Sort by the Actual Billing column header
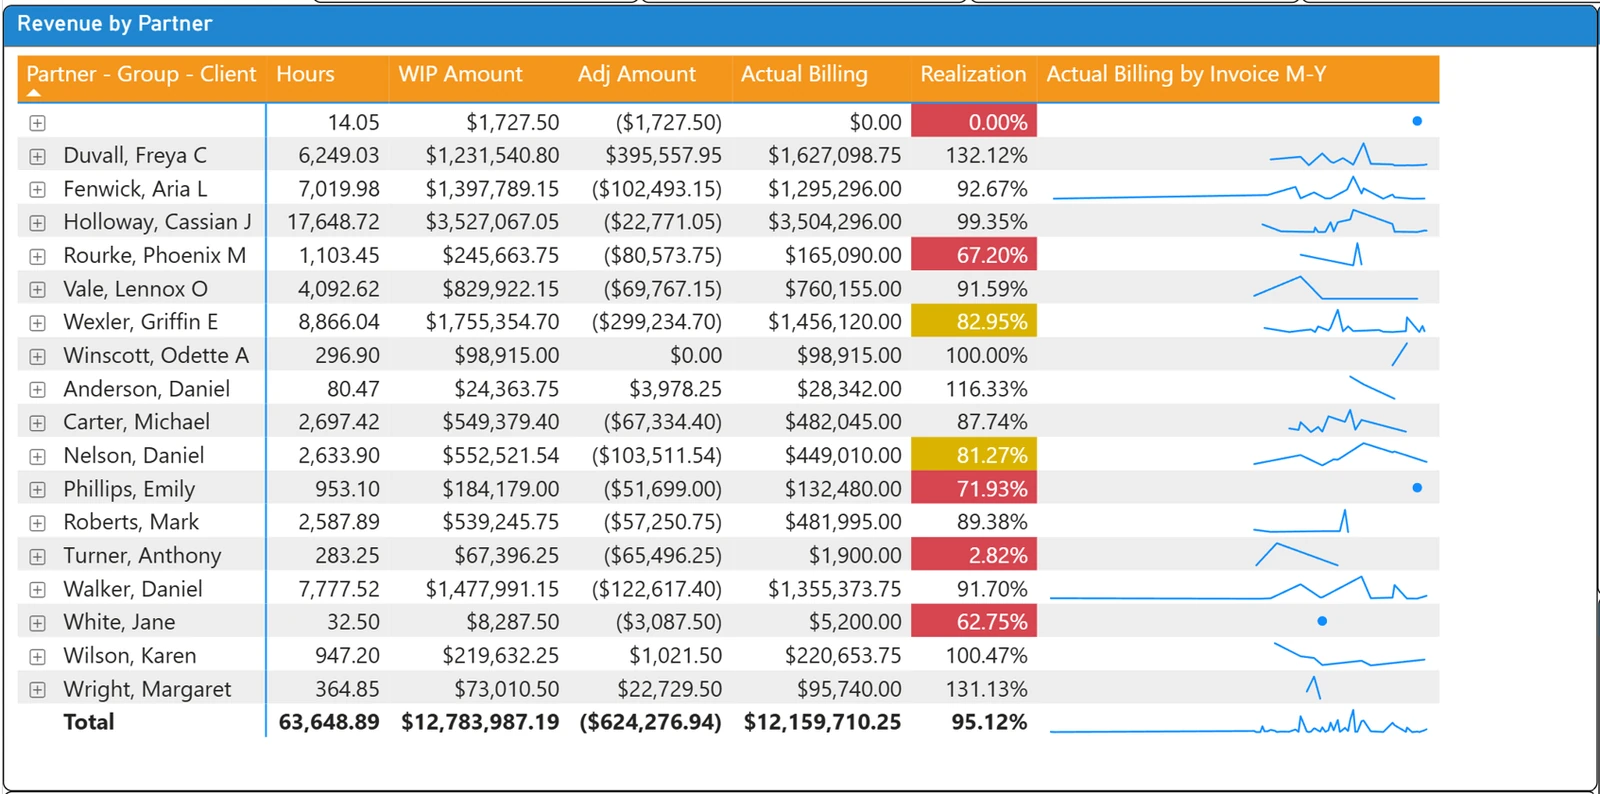The height and width of the screenshot is (794, 1600). [804, 74]
